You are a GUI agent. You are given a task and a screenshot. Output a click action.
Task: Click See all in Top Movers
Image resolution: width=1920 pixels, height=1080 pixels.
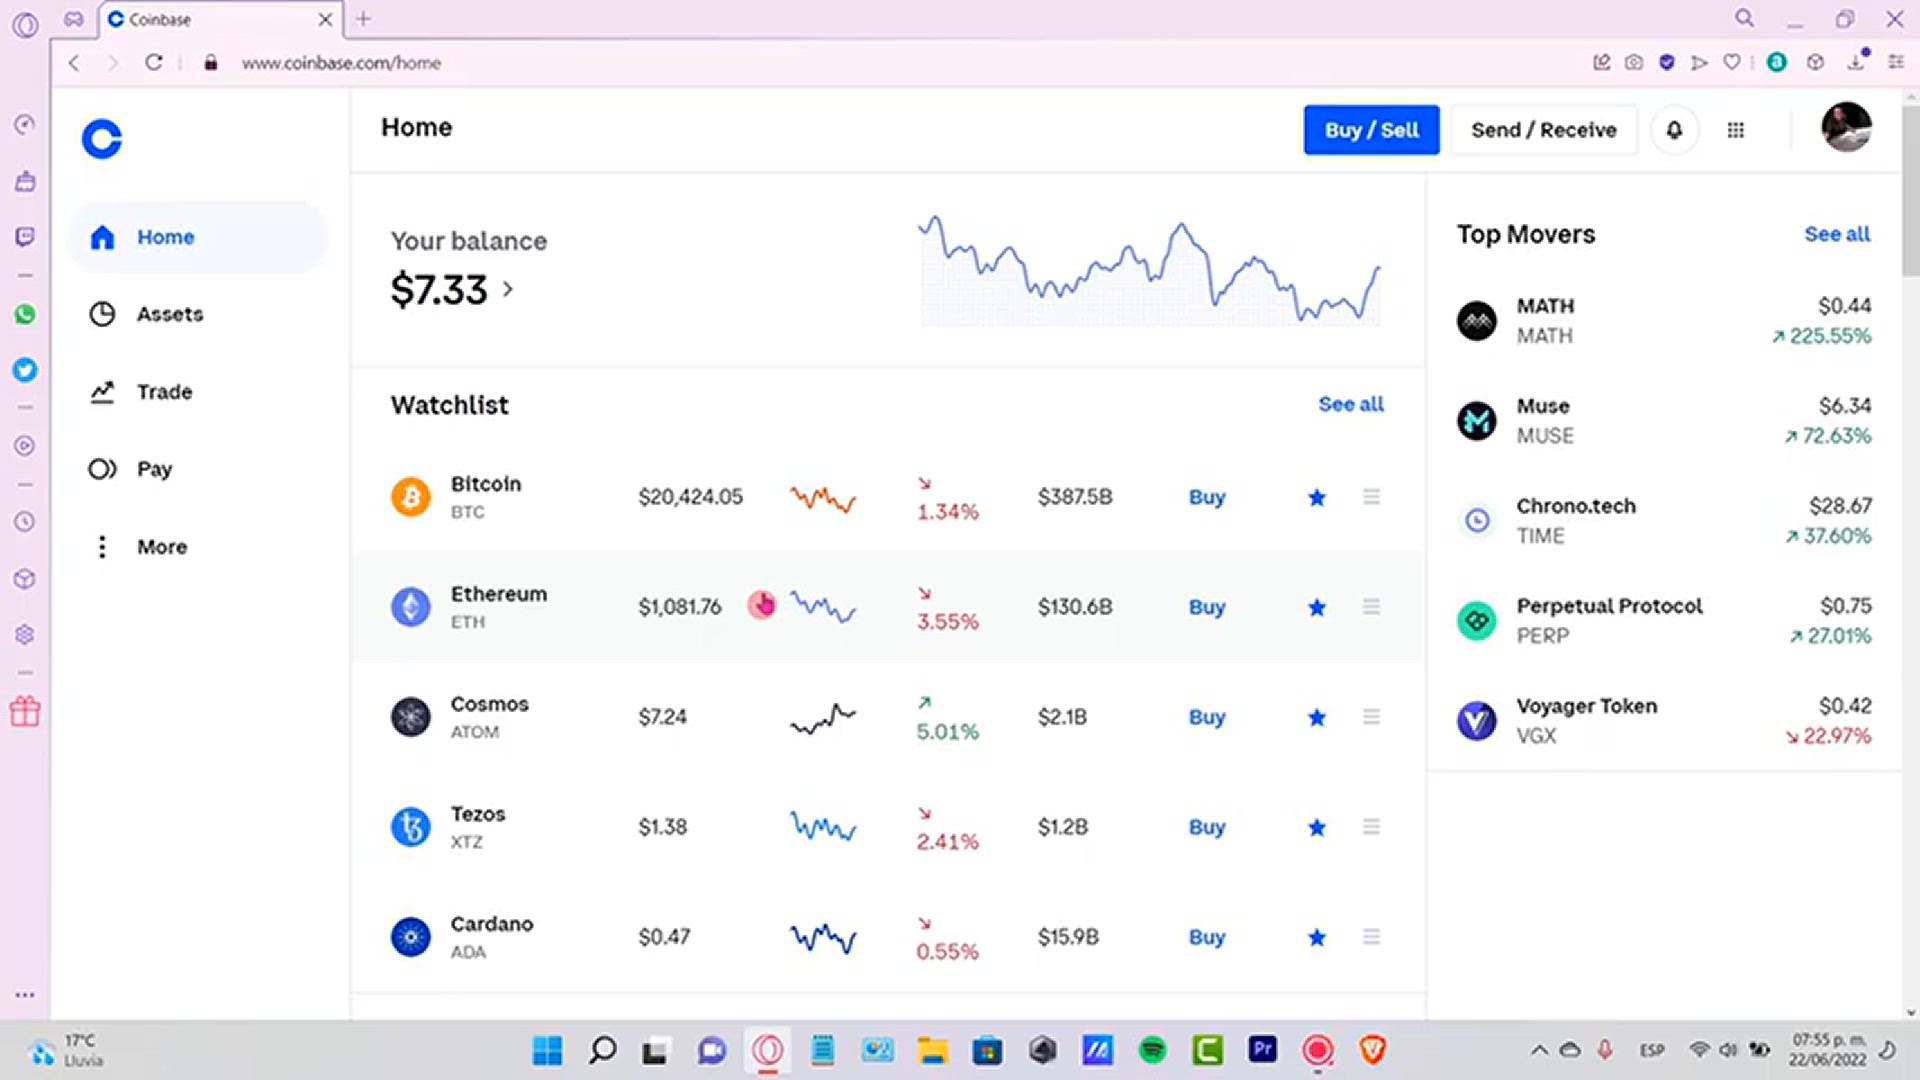pyautogui.click(x=1837, y=234)
